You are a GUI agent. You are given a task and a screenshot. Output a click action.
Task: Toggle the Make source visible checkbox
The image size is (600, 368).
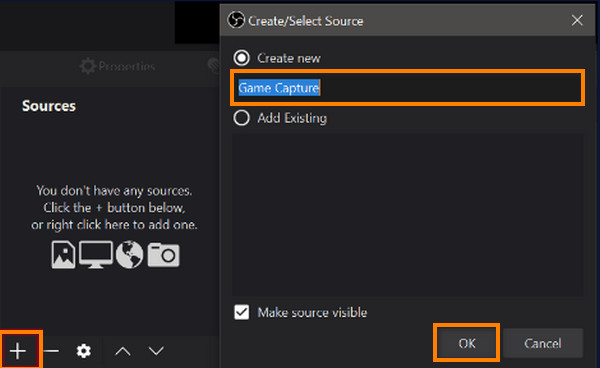click(x=241, y=312)
